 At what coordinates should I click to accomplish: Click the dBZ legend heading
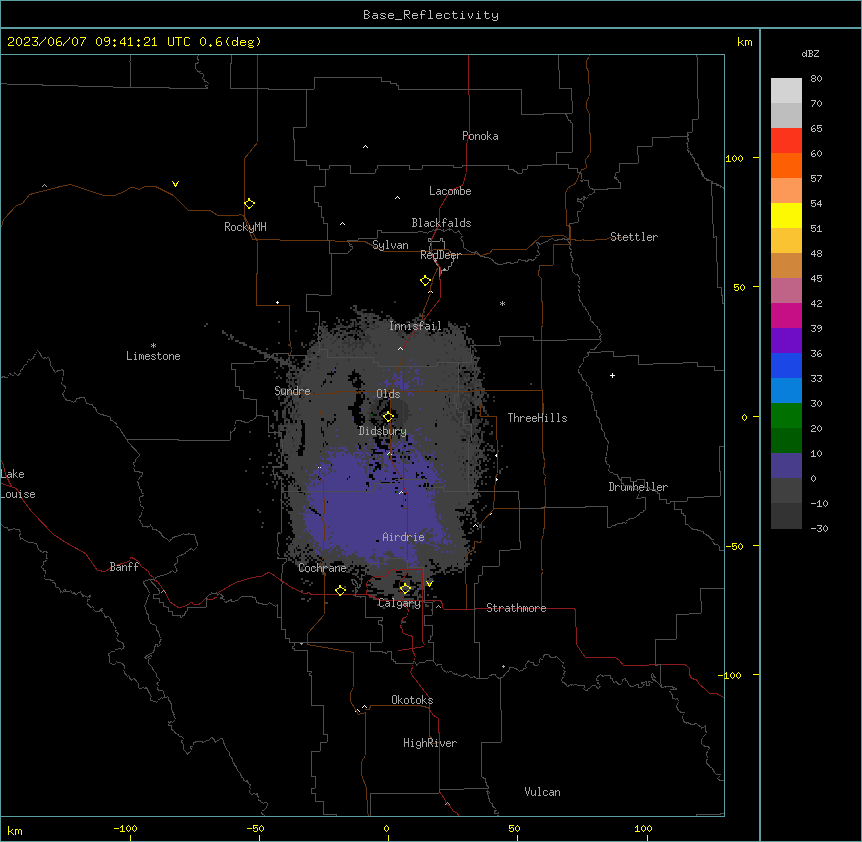click(x=810, y=53)
